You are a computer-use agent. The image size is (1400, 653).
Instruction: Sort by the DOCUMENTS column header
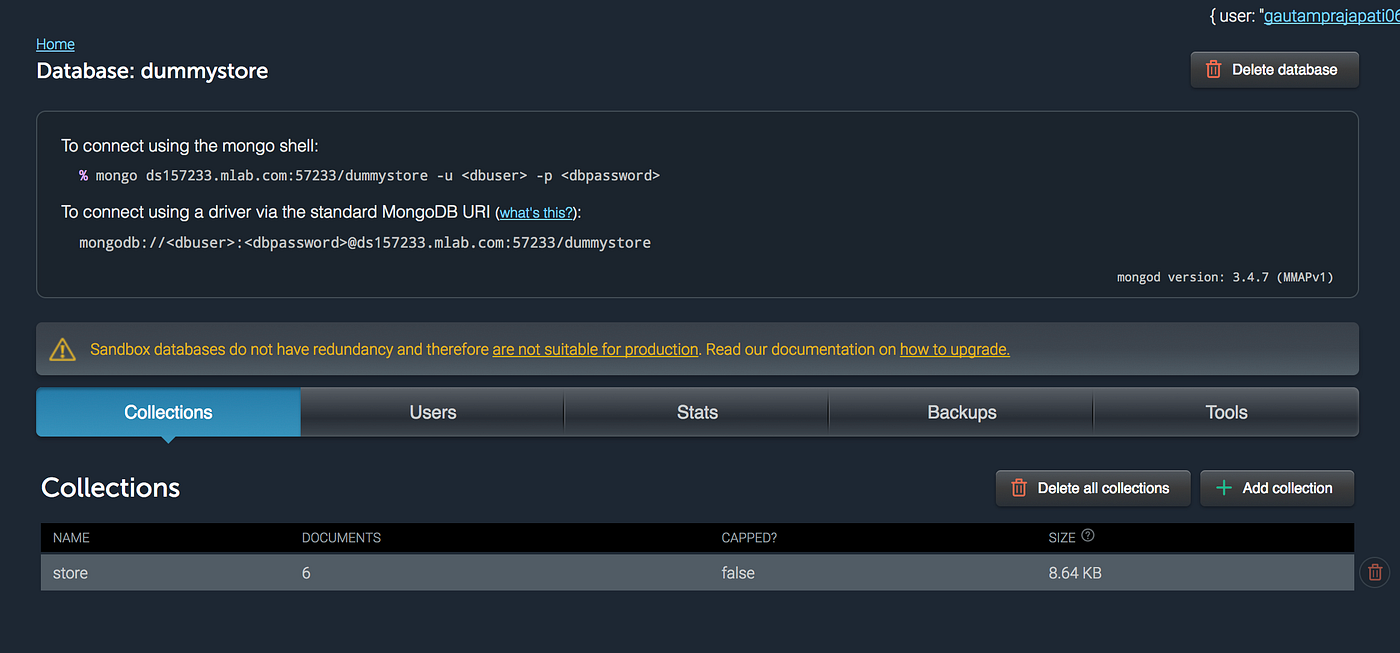pyautogui.click(x=341, y=537)
